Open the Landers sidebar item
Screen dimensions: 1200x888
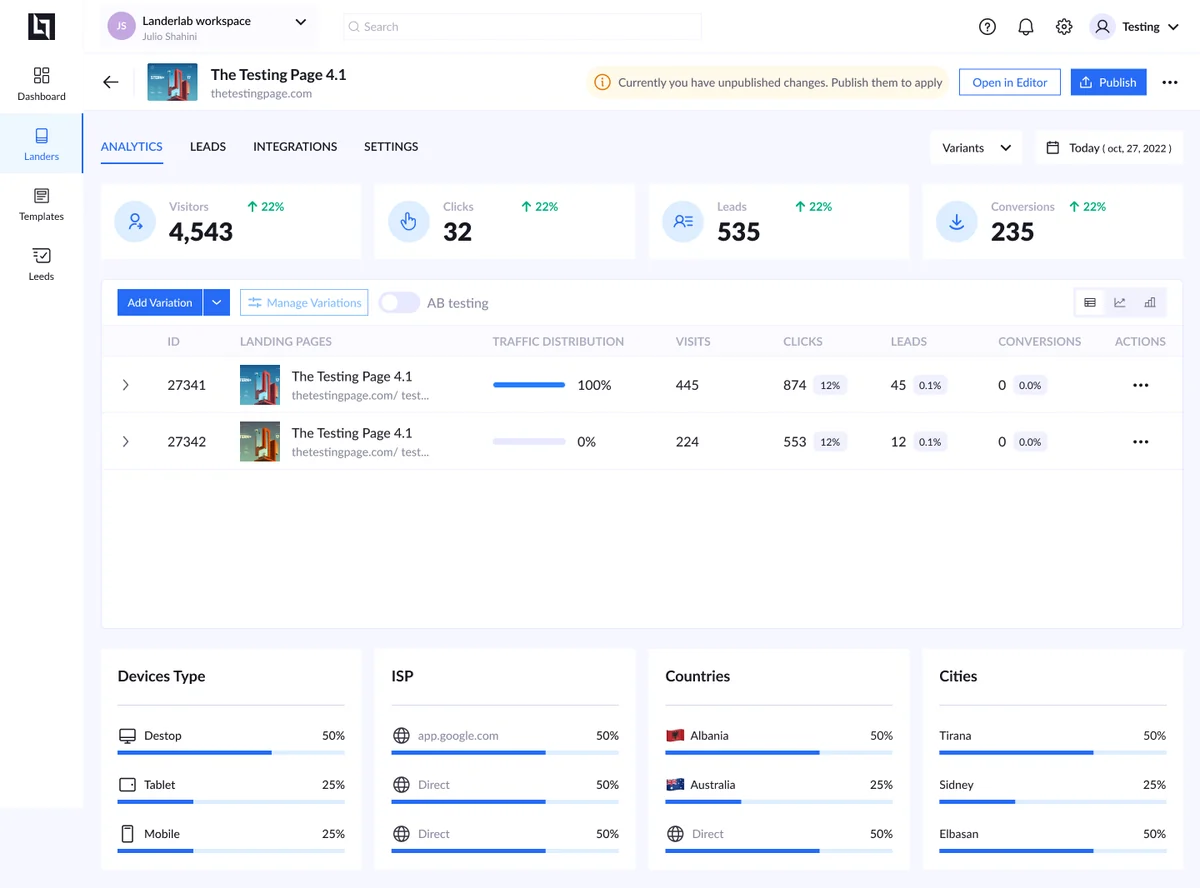pyautogui.click(x=41, y=143)
